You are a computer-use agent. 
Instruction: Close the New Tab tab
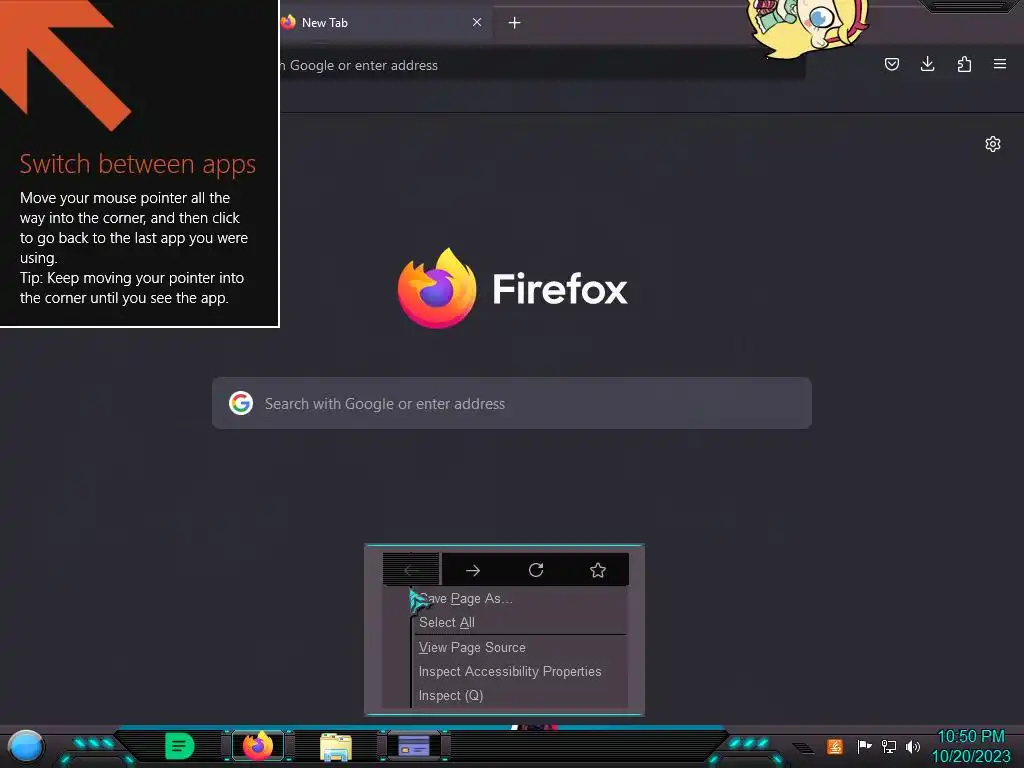click(477, 22)
